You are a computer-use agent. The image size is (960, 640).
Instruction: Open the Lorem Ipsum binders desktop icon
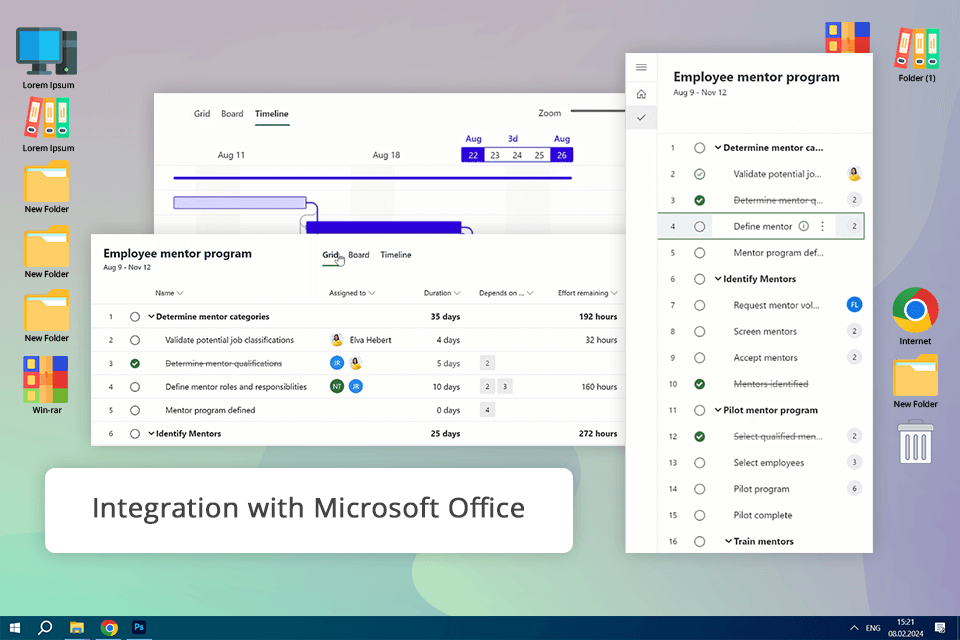pos(48,126)
